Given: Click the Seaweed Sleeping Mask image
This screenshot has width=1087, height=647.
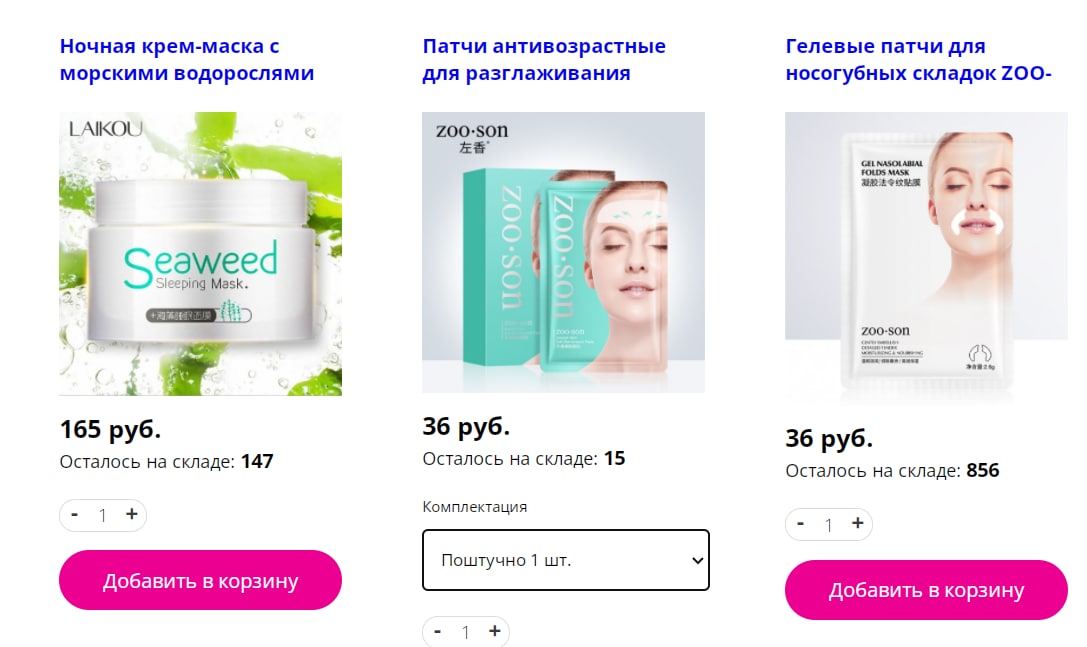Looking at the screenshot, I should click(x=200, y=254).
